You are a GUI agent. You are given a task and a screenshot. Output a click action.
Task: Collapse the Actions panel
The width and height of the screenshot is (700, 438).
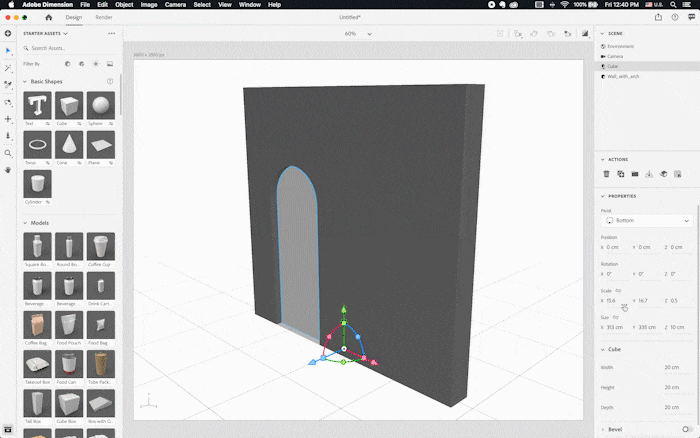coord(602,159)
